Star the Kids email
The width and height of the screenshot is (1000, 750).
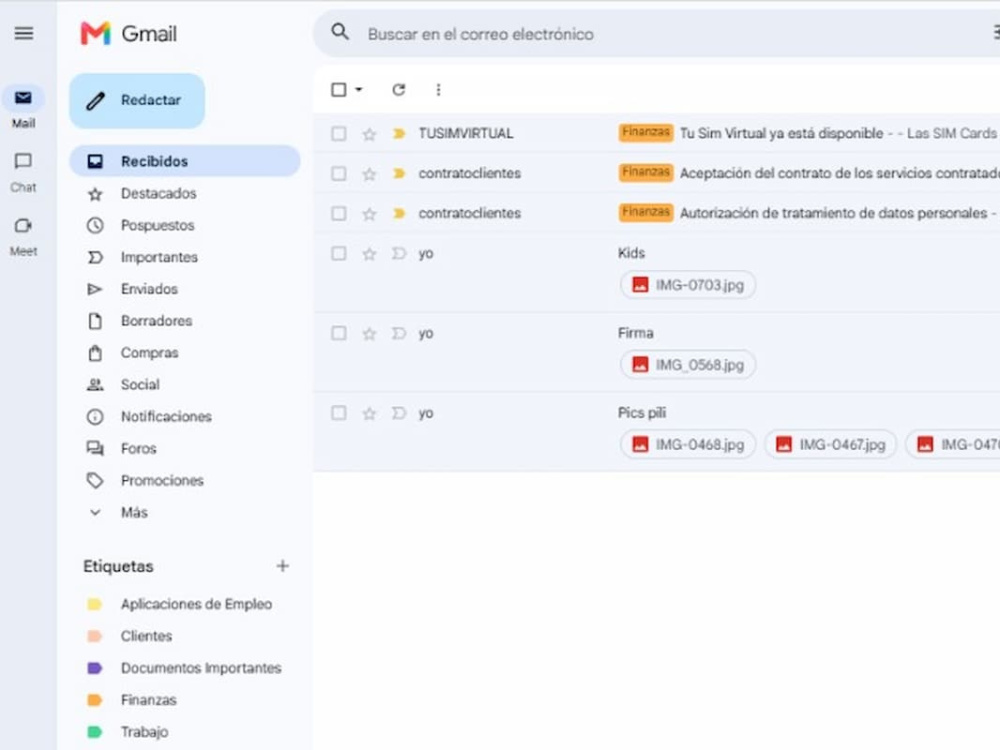coord(369,254)
